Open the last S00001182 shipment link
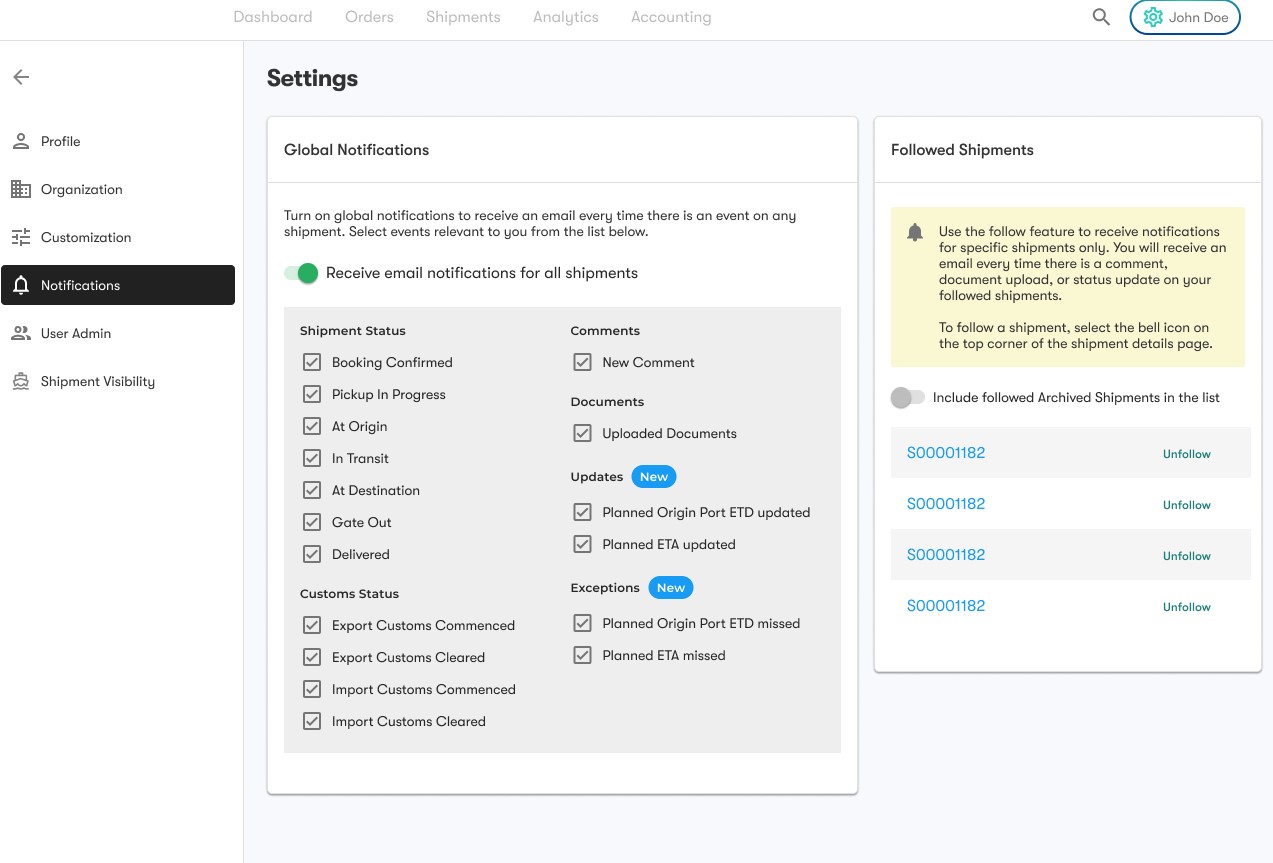 point(945,606)
